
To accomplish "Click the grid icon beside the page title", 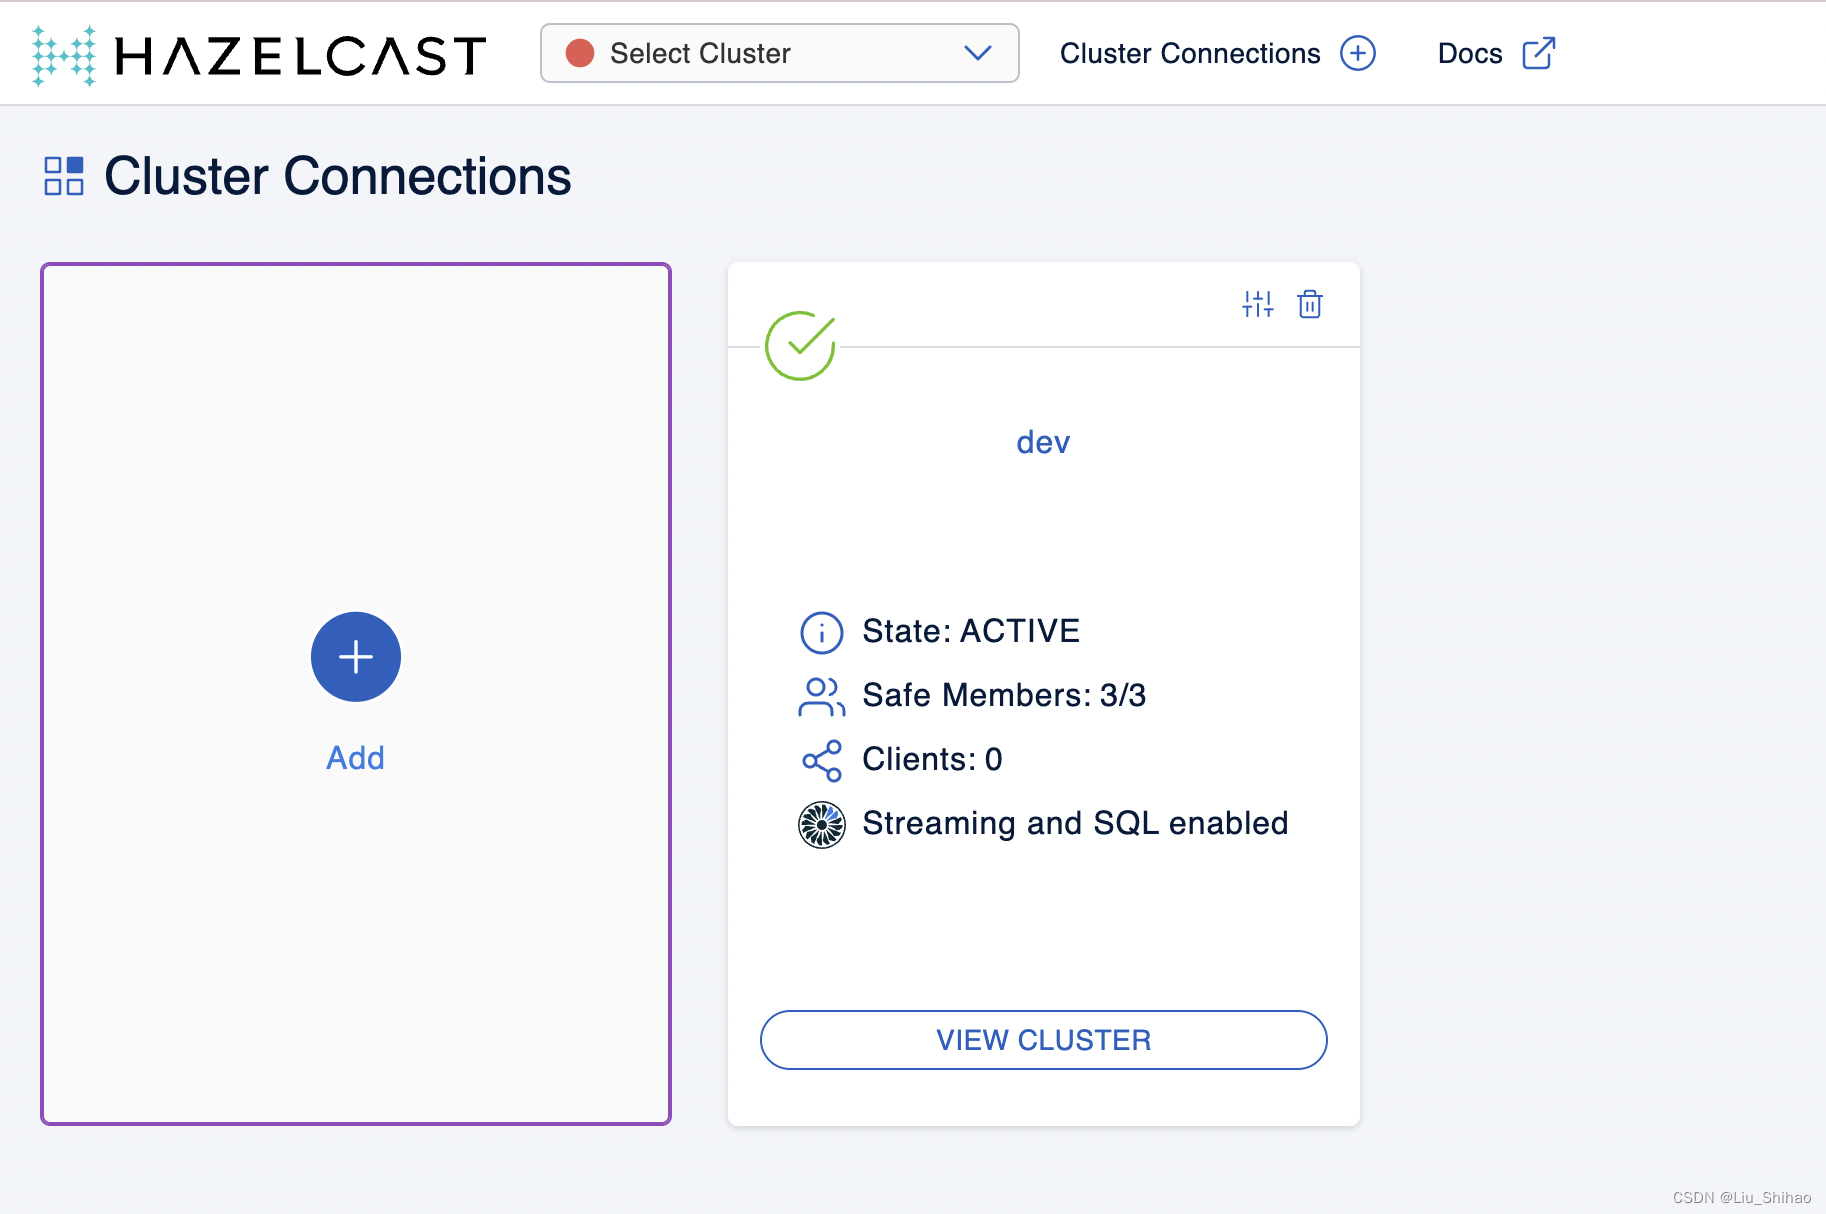I will point(64,176).
